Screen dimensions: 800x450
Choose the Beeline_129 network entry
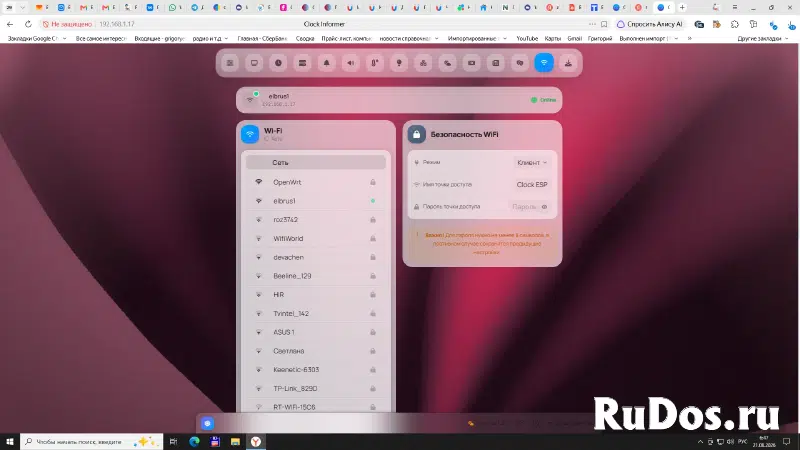tap(316, 276)
